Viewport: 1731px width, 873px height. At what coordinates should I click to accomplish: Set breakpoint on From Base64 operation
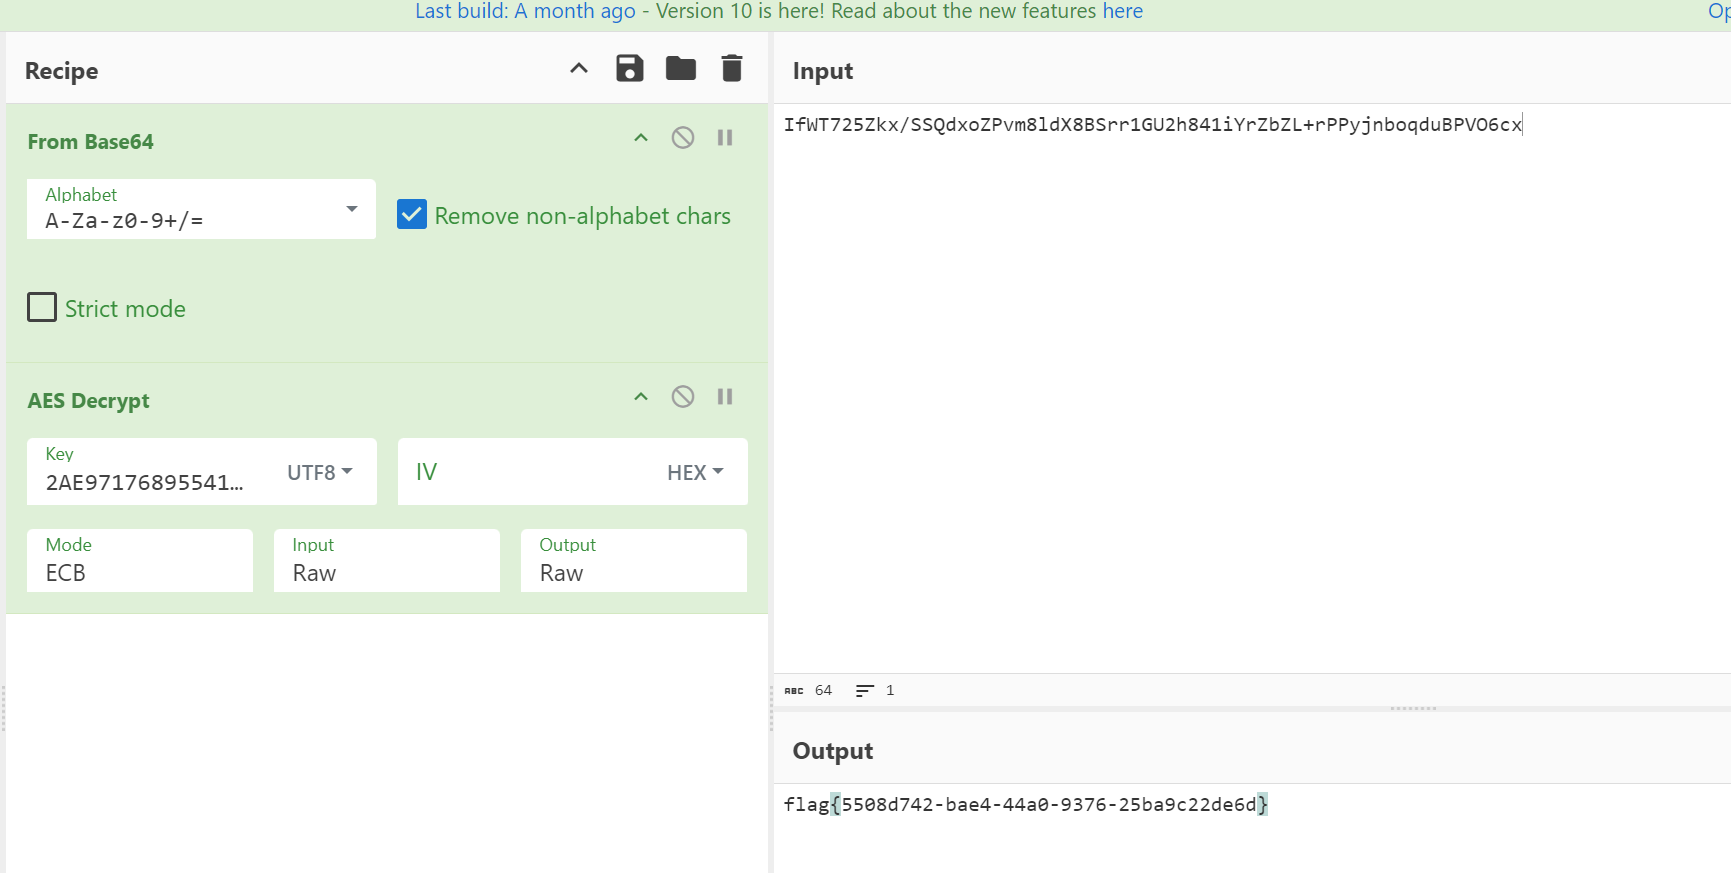tap(725, 138)
